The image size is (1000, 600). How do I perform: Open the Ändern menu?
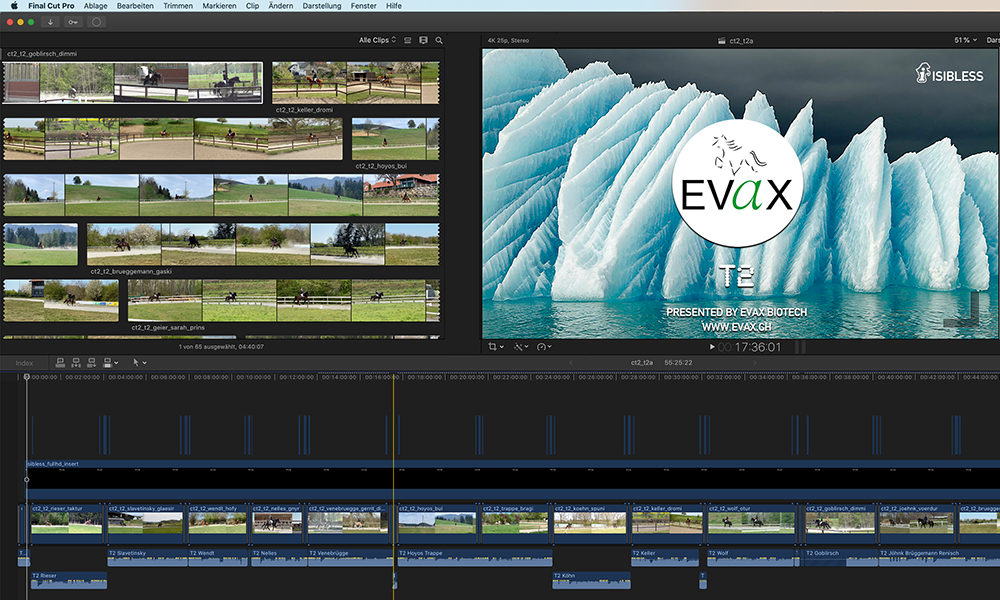[x=281, y=6]
